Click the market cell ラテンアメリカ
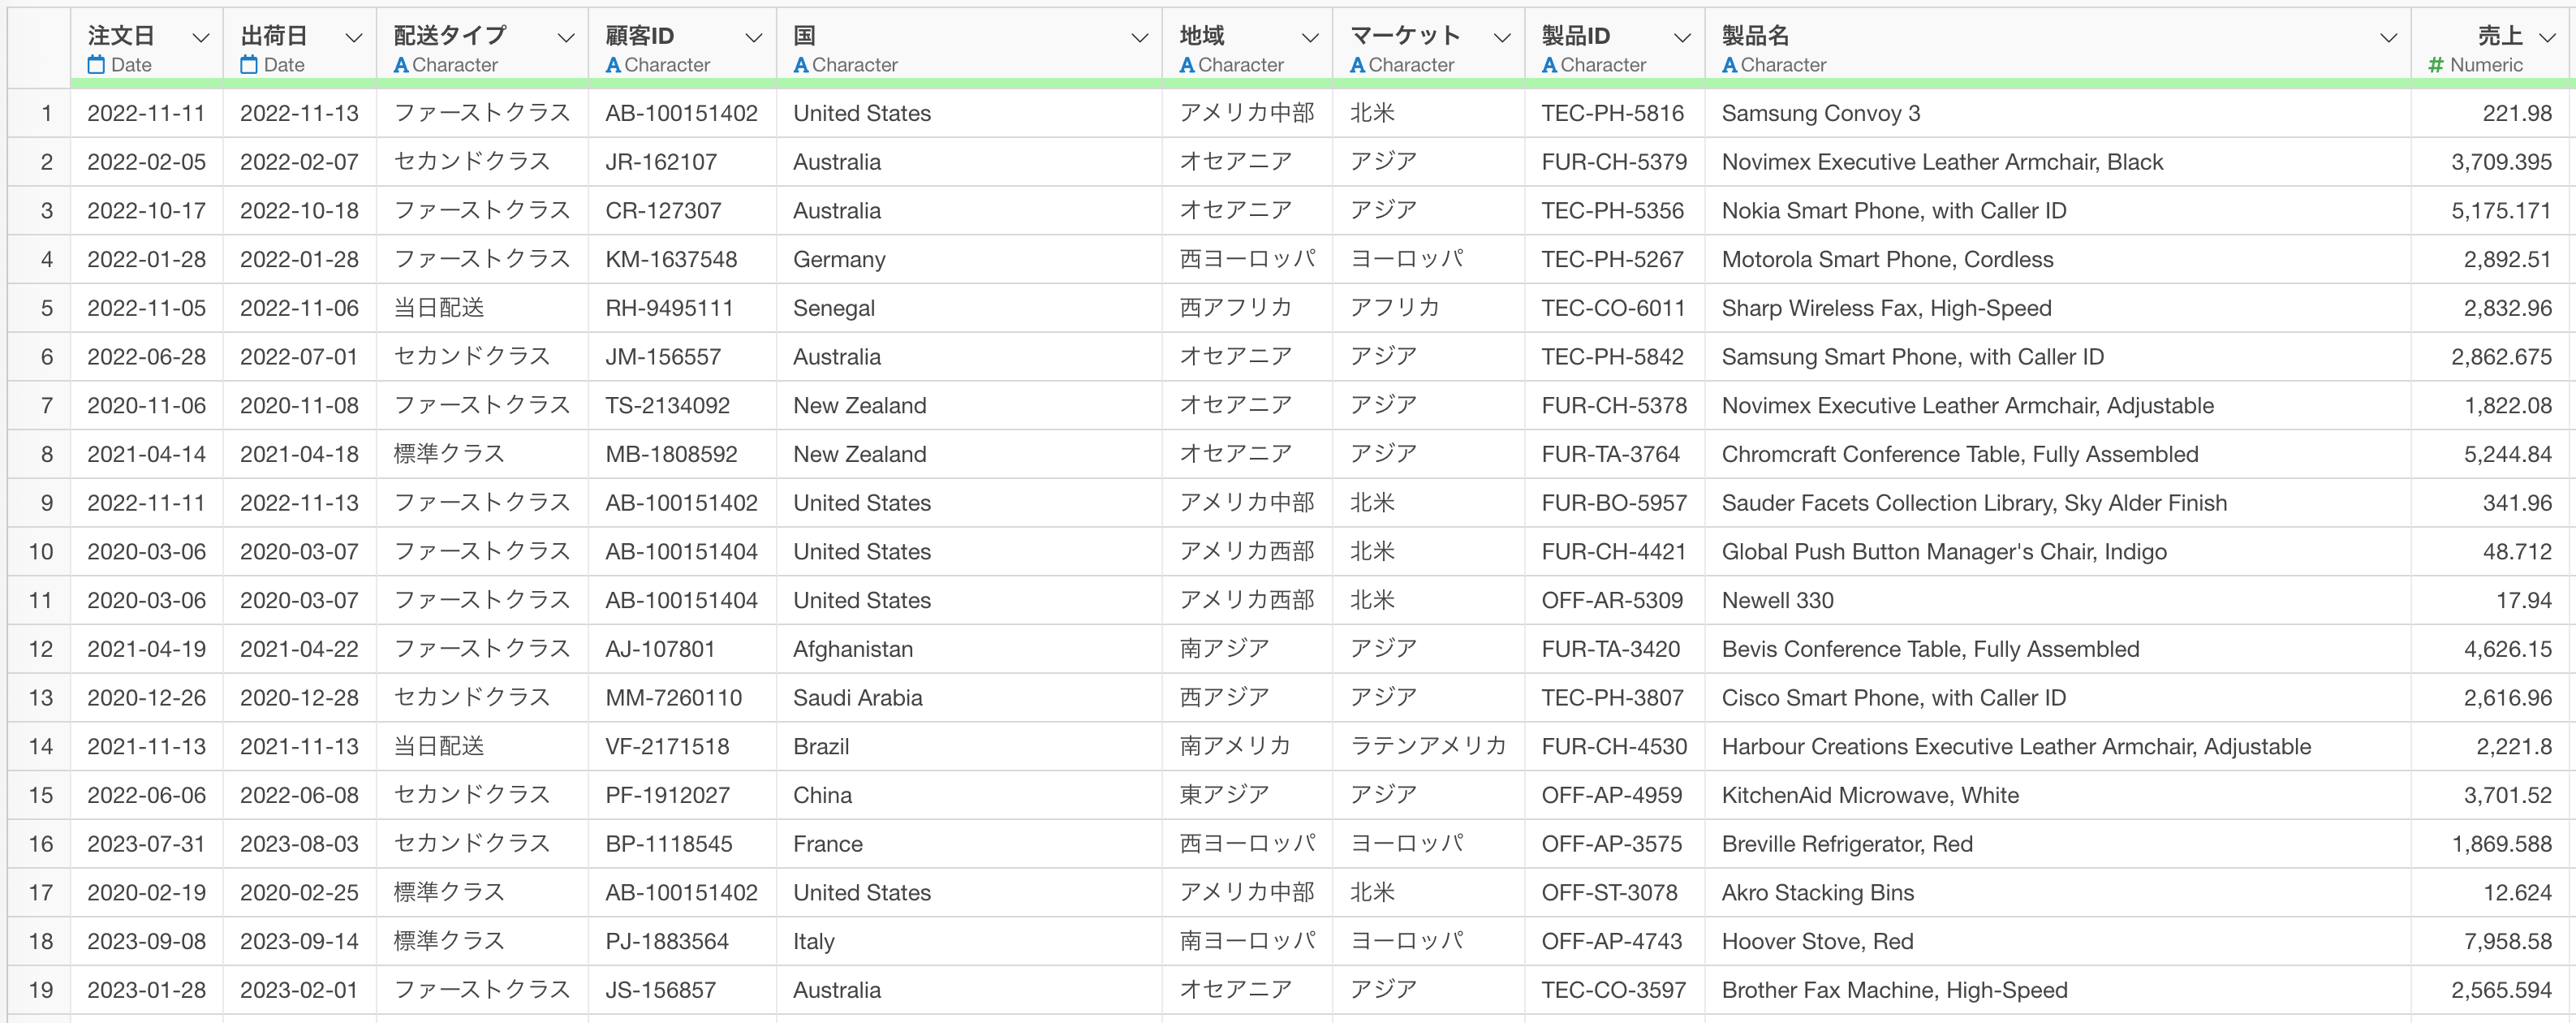 (x=1427, y=746)
